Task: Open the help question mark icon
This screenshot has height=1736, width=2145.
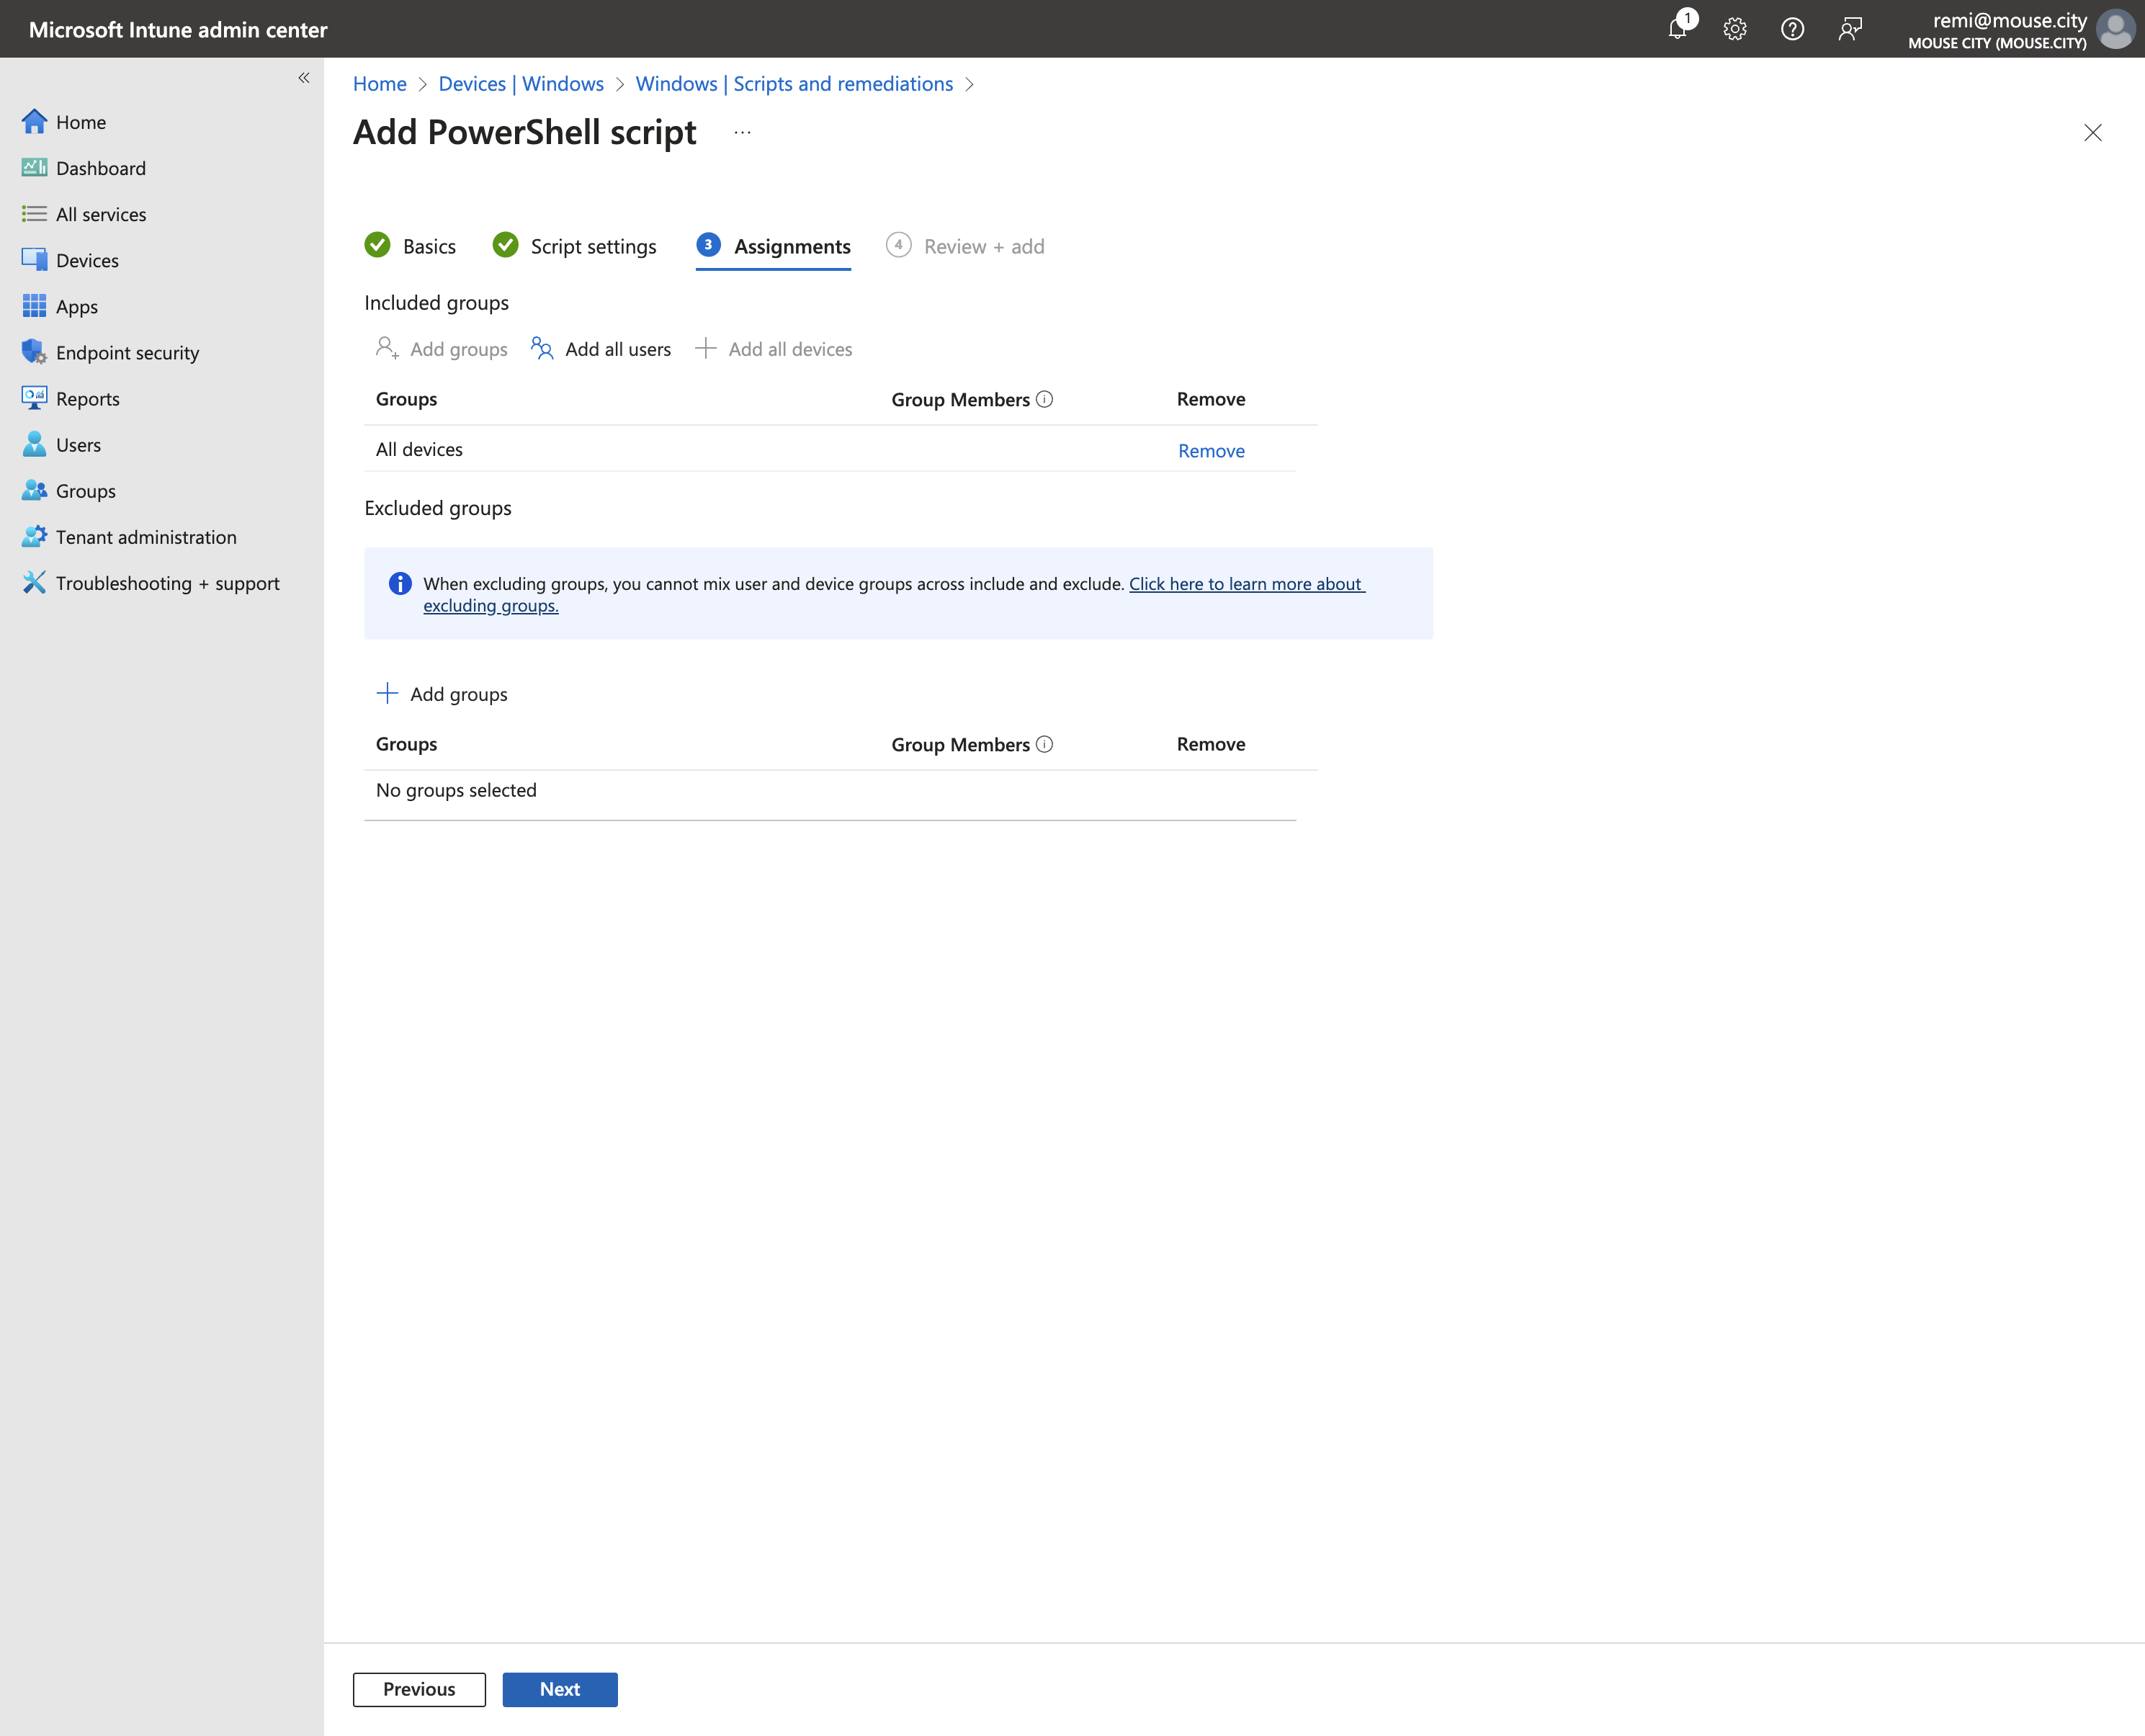Action: (1792, 29)
